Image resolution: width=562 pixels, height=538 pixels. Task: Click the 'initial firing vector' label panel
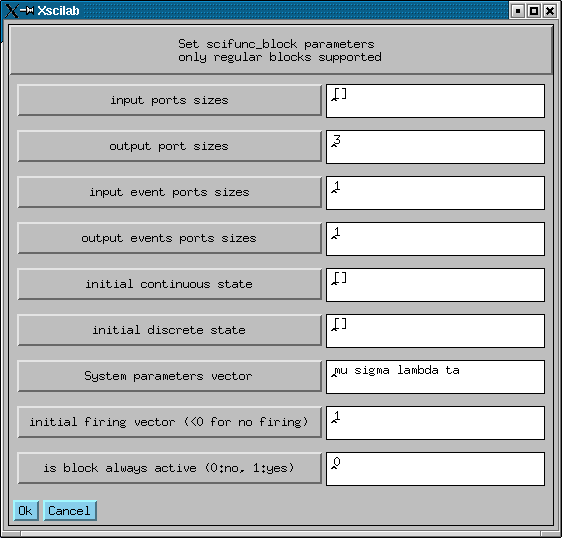click(169, 422)
